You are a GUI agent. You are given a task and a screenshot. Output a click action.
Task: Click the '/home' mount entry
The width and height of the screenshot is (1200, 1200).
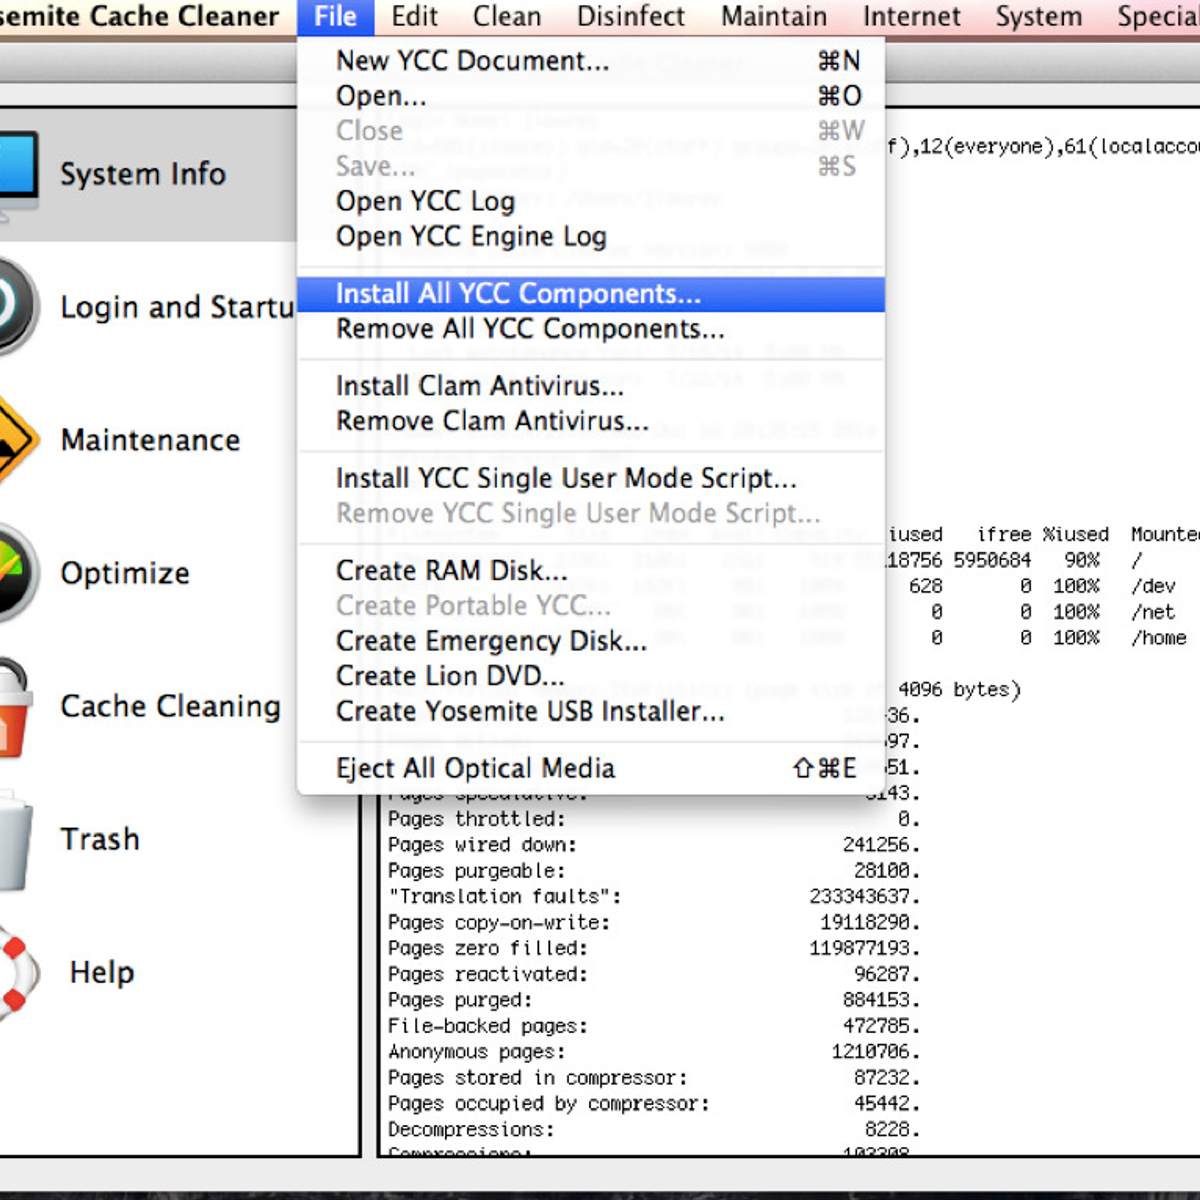[x=1159, y=638]
